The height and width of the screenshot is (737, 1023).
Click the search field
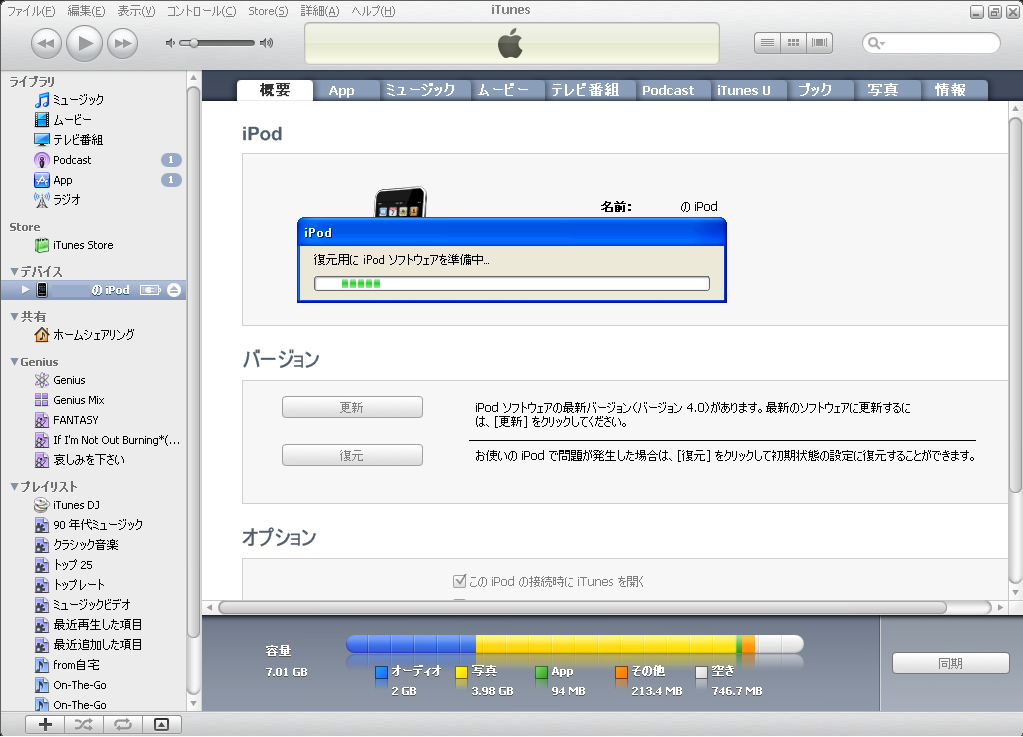point(931,43)
